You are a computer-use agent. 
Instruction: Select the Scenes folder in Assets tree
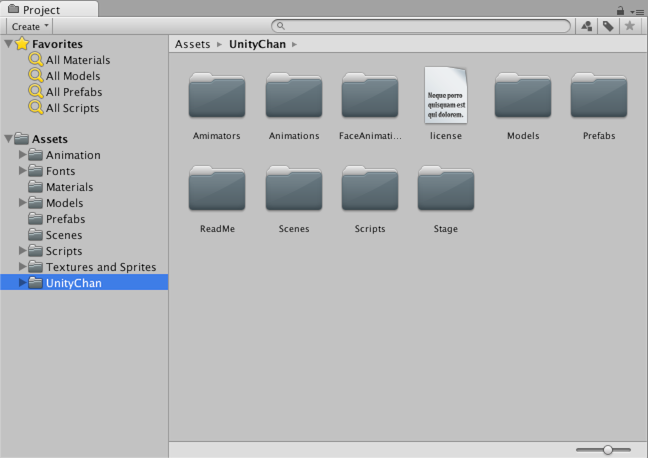[55, 235]
